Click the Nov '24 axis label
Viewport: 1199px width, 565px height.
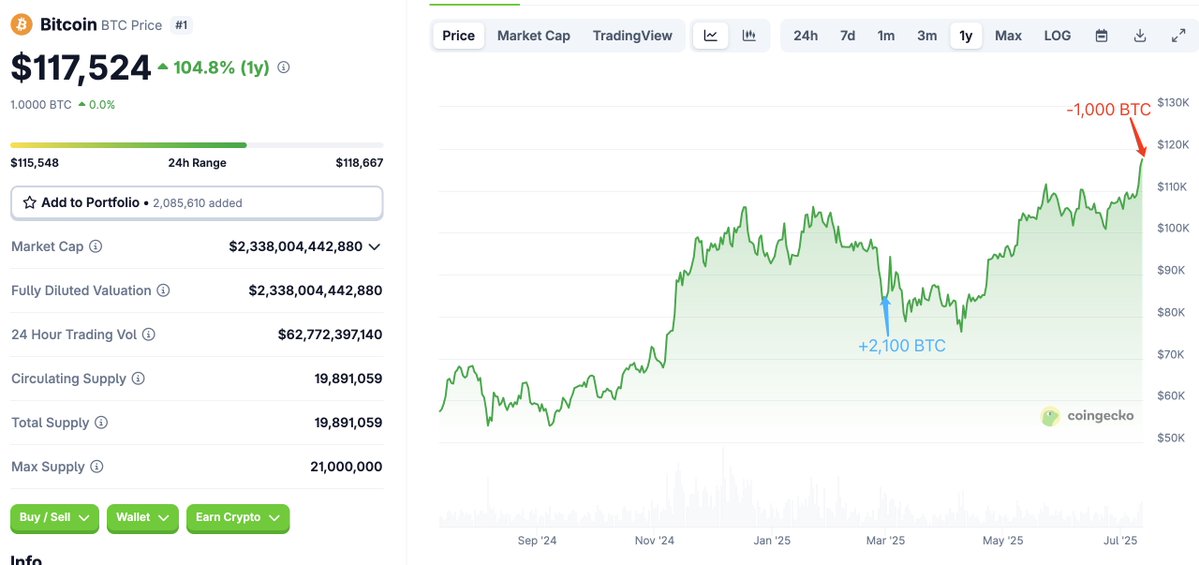(x=655, y=541)
